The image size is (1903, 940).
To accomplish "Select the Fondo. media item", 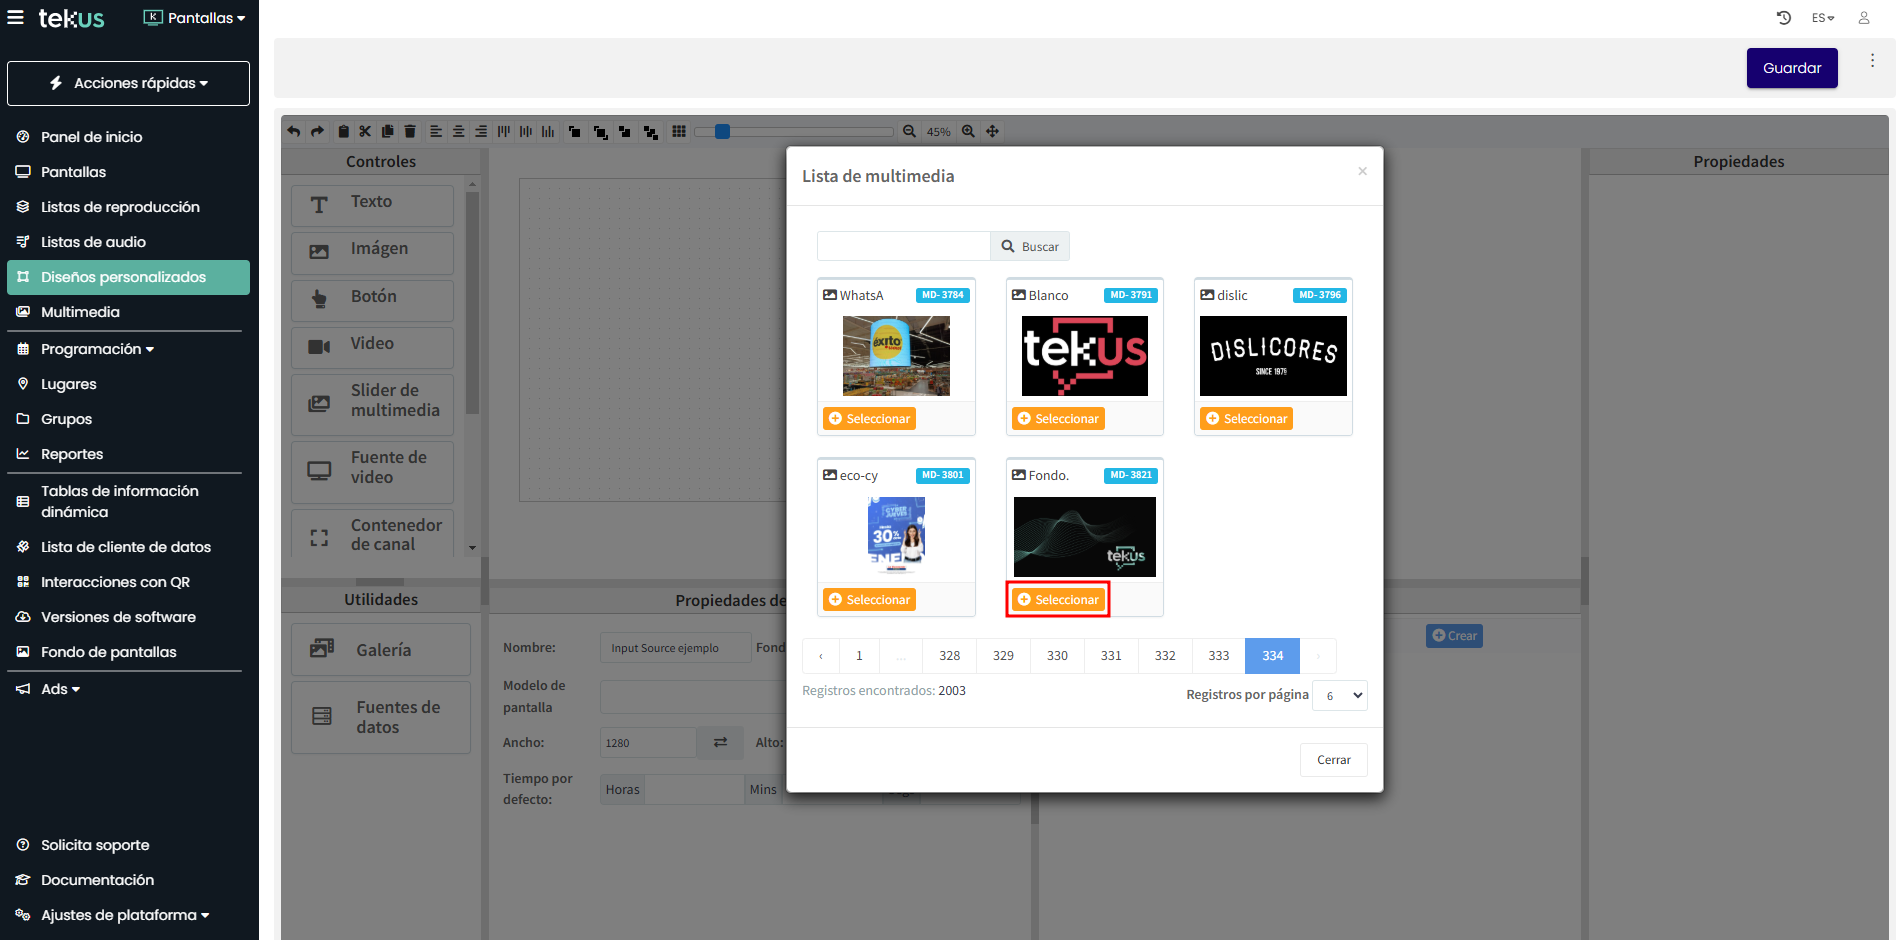I will (x=1058, y=600).
